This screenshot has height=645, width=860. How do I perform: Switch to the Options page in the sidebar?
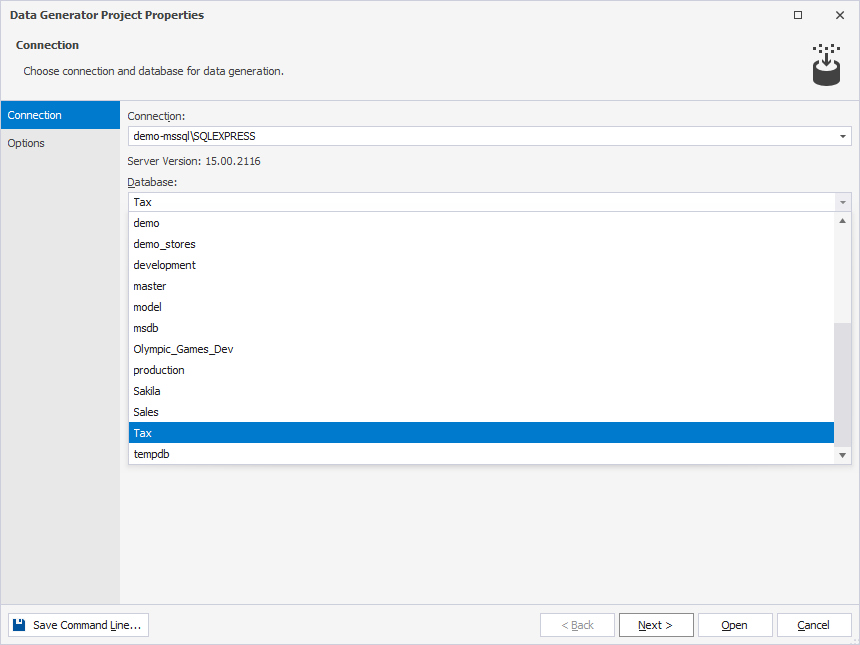pos(60,143)
